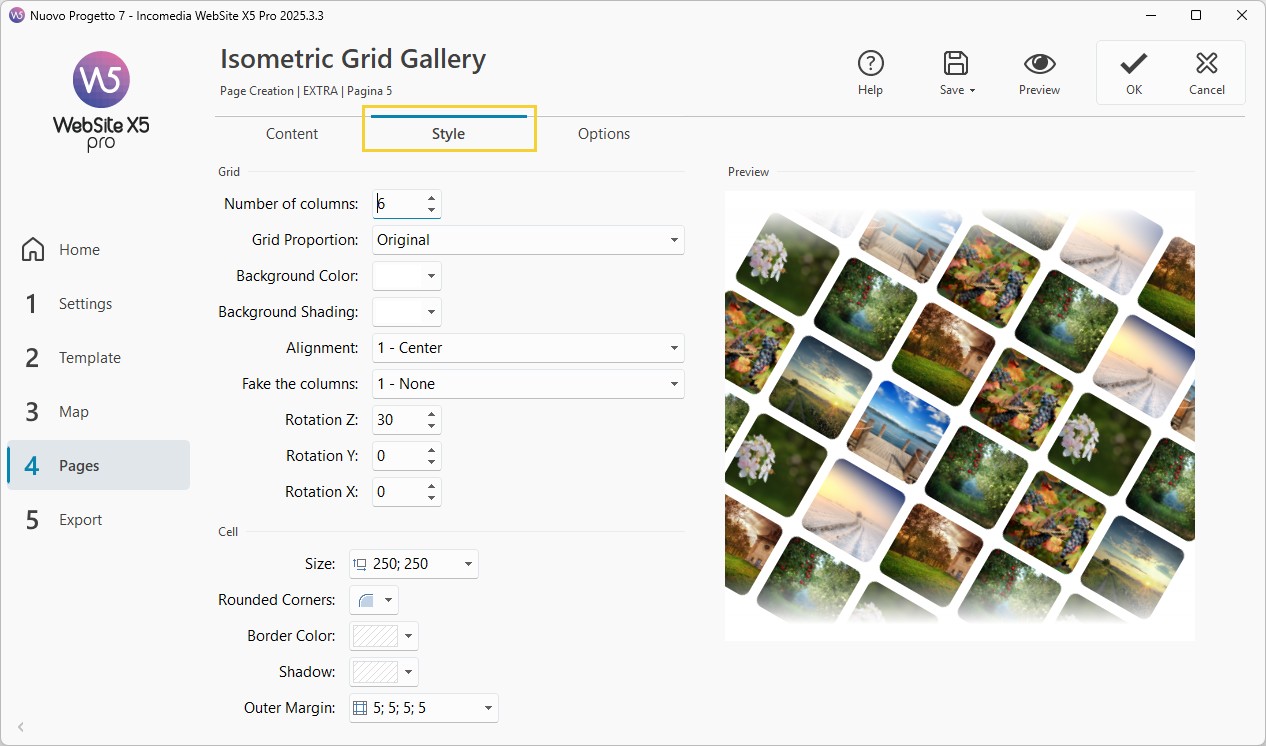The height and width of the screenshot is (746, 1266).
Task: Open the Background Color picker
Action: (x=406, y=276)
